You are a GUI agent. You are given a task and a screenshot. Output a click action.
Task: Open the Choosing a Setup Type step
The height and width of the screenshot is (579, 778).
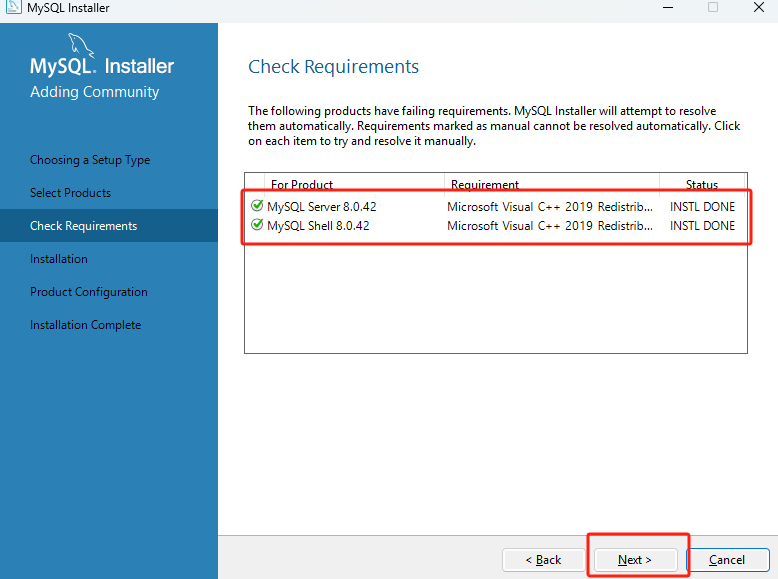pyautogui.click(x=90, y=160)
